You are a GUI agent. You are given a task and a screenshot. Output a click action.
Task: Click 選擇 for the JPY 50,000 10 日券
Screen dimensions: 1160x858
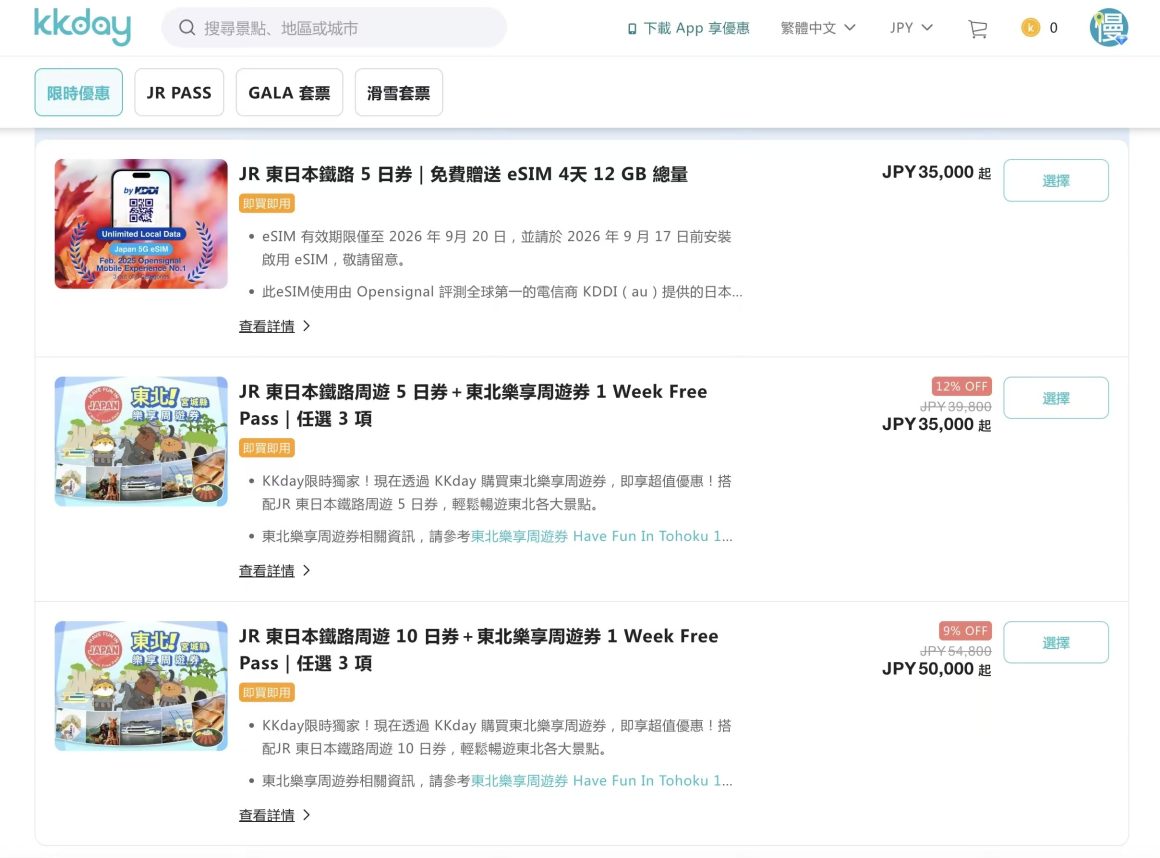[x=1056, y=643]
